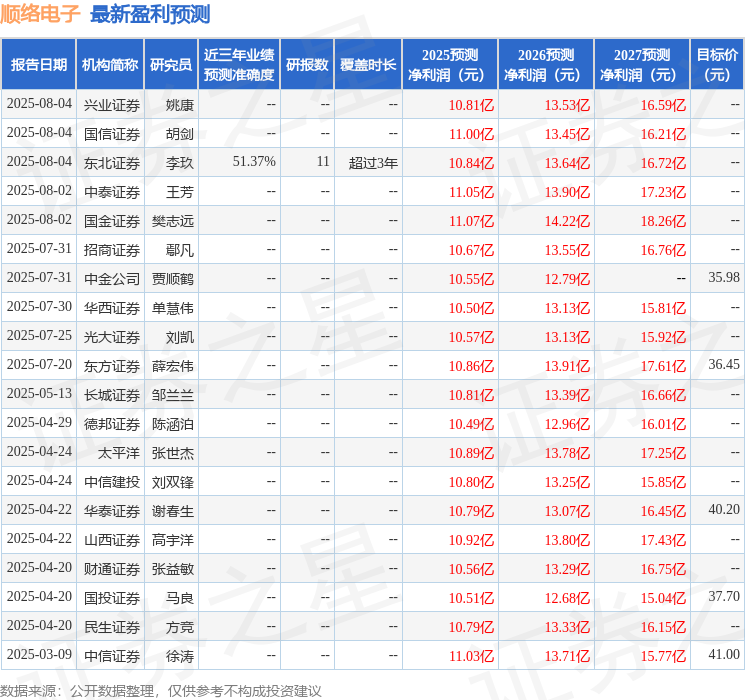Click 2025 forecast 10.49亿

pos(471,424)
